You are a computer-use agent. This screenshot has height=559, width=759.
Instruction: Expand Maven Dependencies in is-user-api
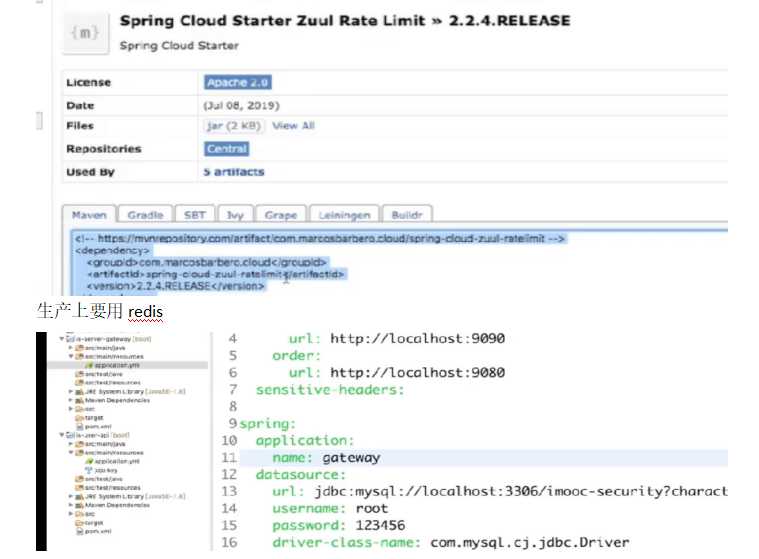click(x=71, y=505)
